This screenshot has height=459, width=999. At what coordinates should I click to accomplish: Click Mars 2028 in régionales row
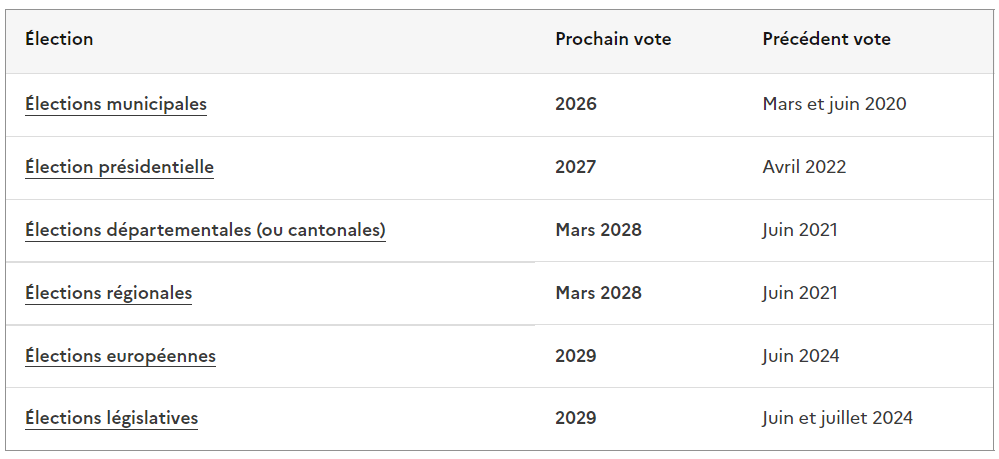click(x=598, y=293)
